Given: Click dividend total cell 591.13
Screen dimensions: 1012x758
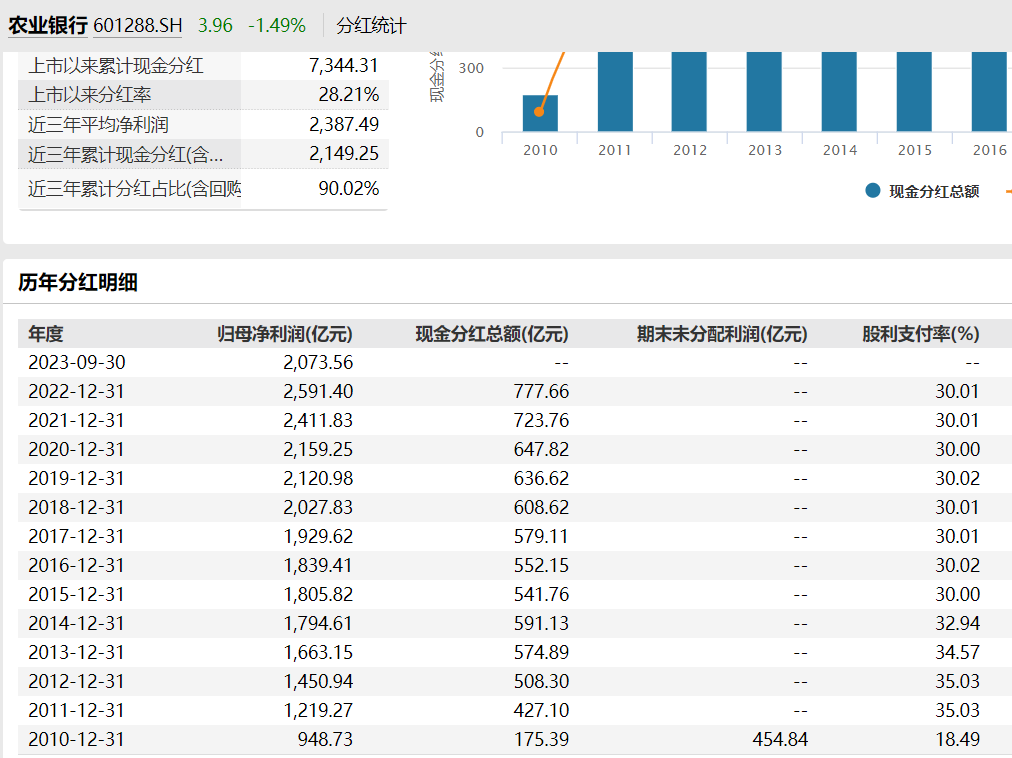Looking at the screenshot, I should [x=541, y=624].
